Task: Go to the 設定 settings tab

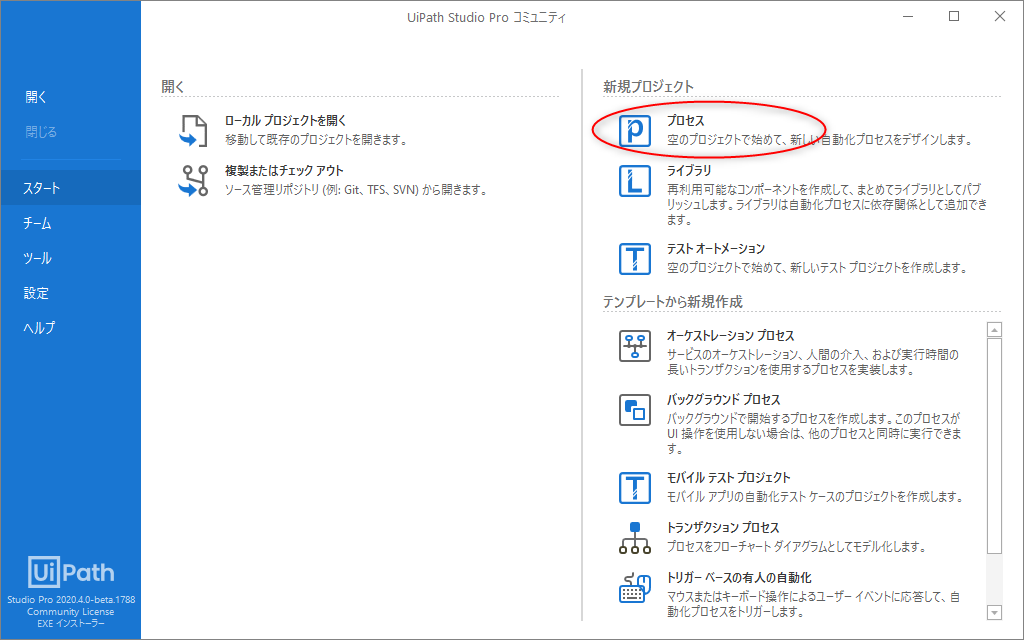Action: coord(36,293)
